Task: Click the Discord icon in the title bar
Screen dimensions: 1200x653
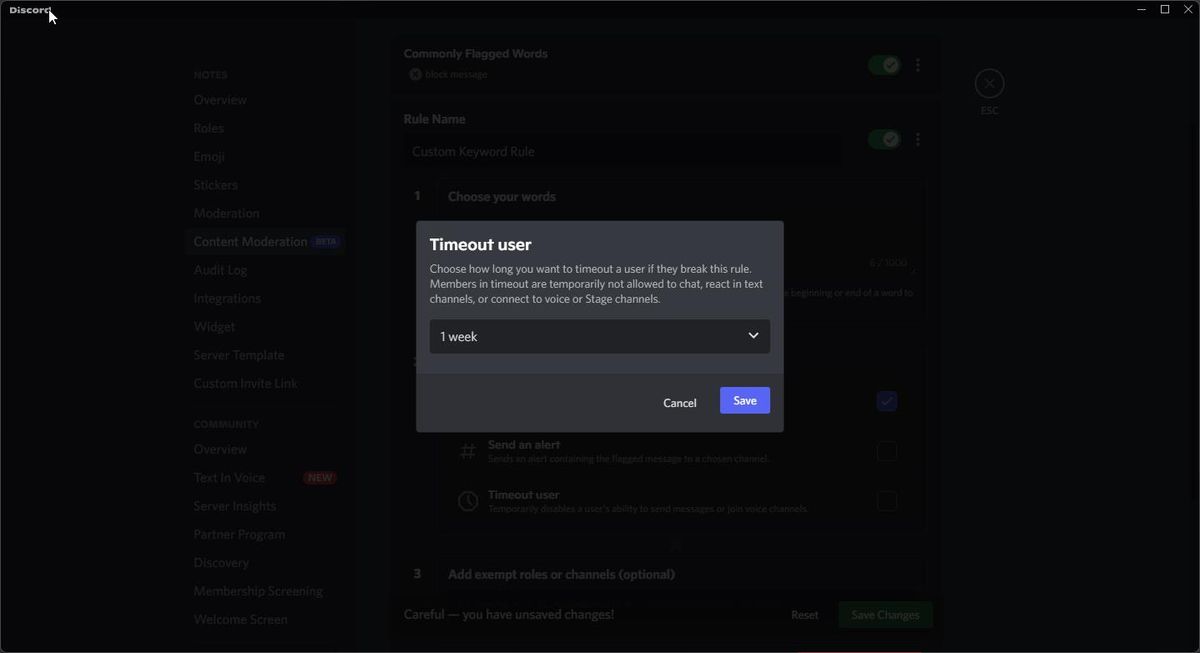Action: [29, 9]
